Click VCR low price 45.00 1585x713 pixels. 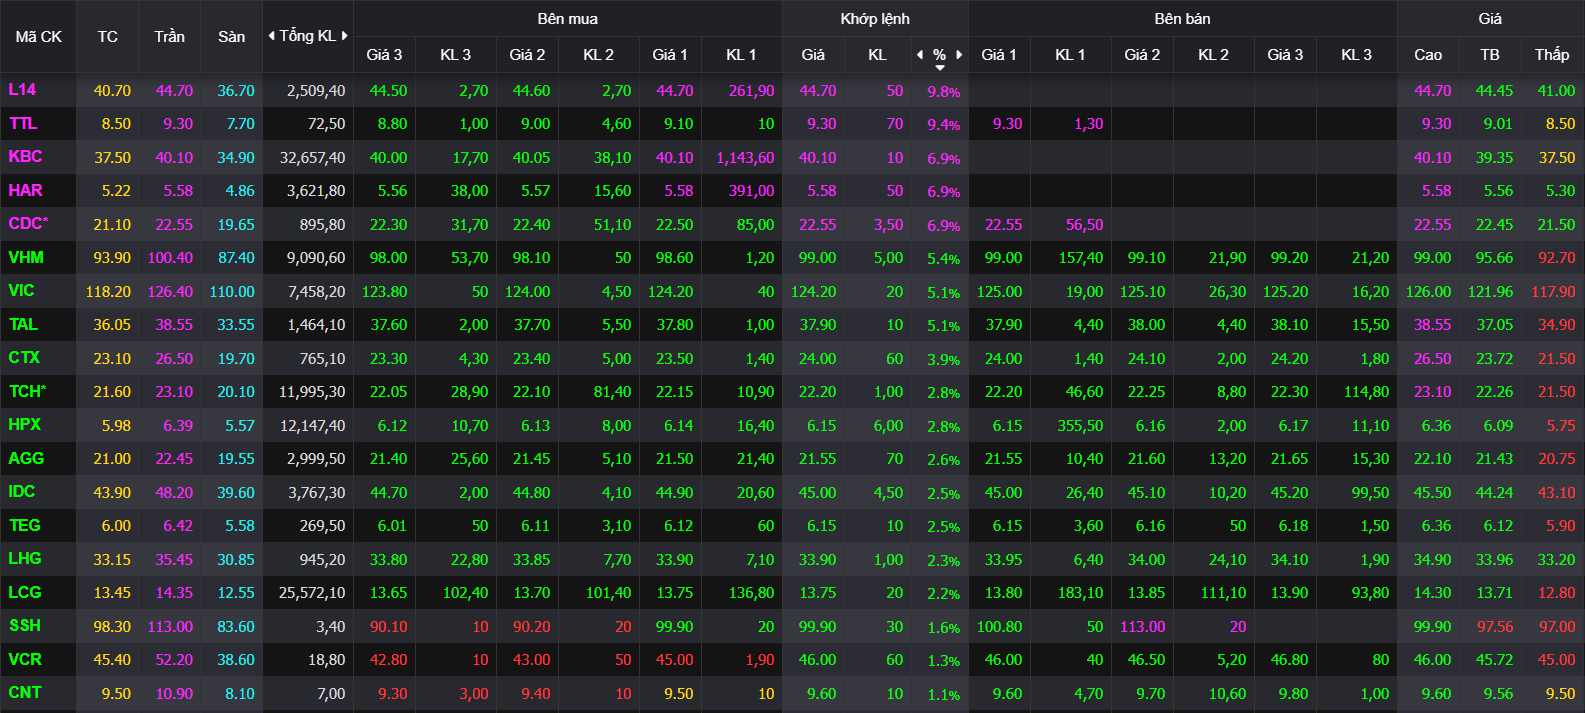tap(1556, 660)
